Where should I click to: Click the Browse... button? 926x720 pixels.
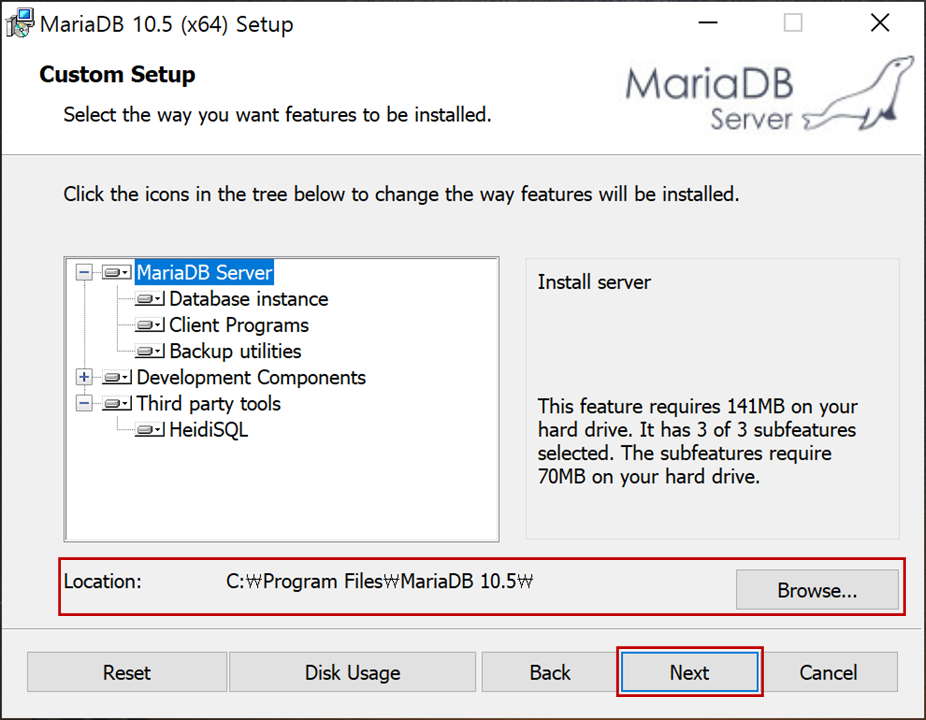(x=817, y=589)
